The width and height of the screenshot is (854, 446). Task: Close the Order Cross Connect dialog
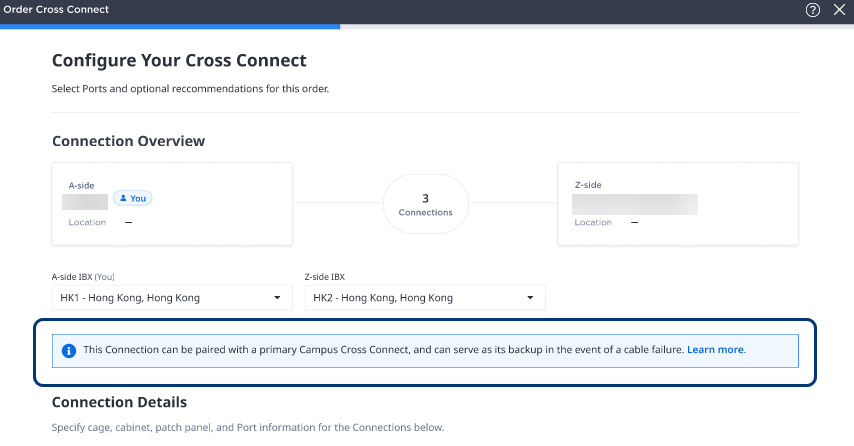point(839,10)
